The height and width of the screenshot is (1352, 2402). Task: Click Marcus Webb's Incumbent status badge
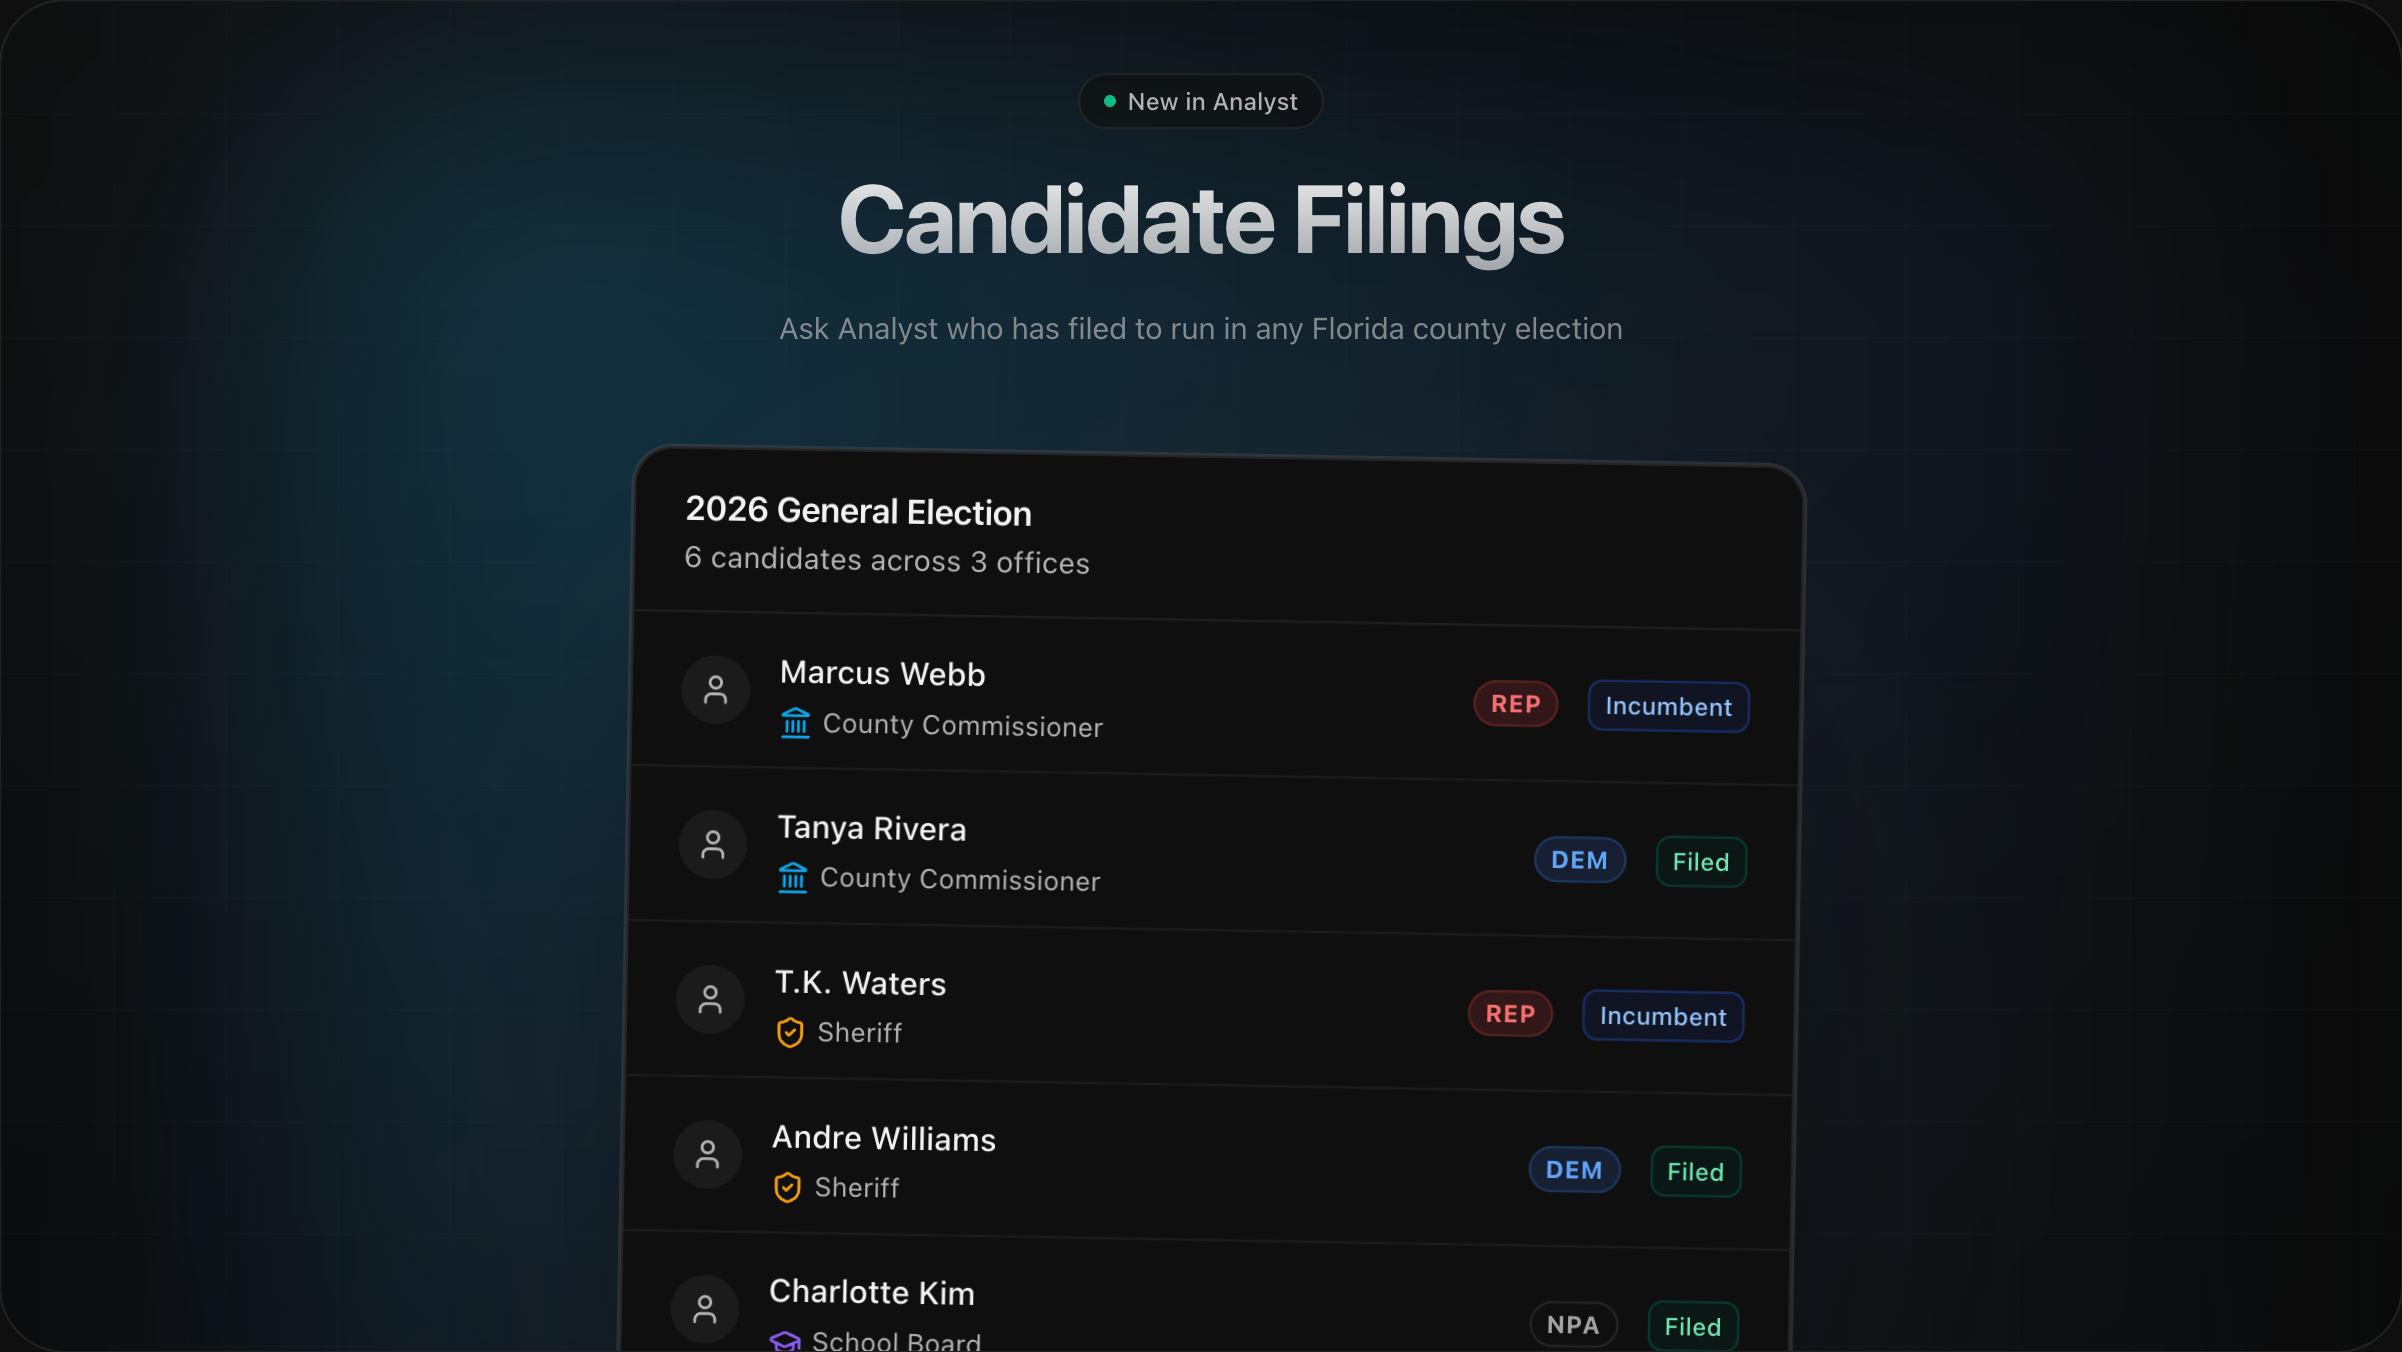pyautogui.click(x=1668, y=707)
